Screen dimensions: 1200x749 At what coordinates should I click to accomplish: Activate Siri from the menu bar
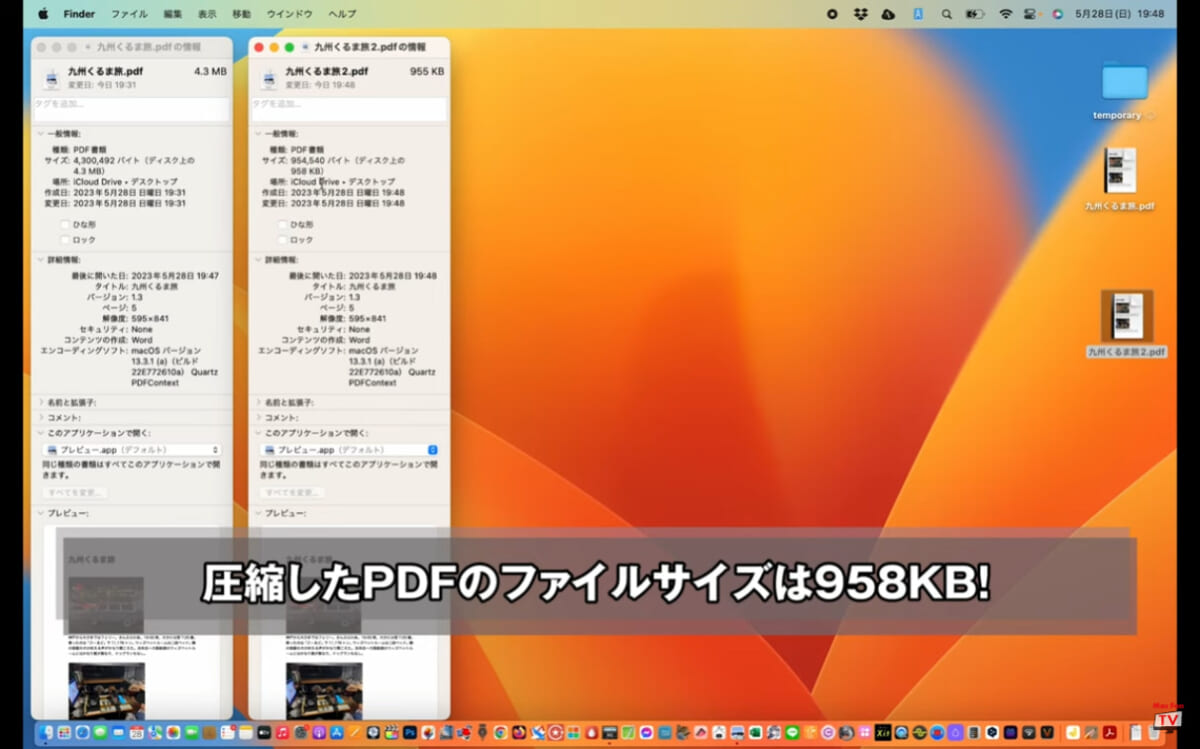point(1057,14)
